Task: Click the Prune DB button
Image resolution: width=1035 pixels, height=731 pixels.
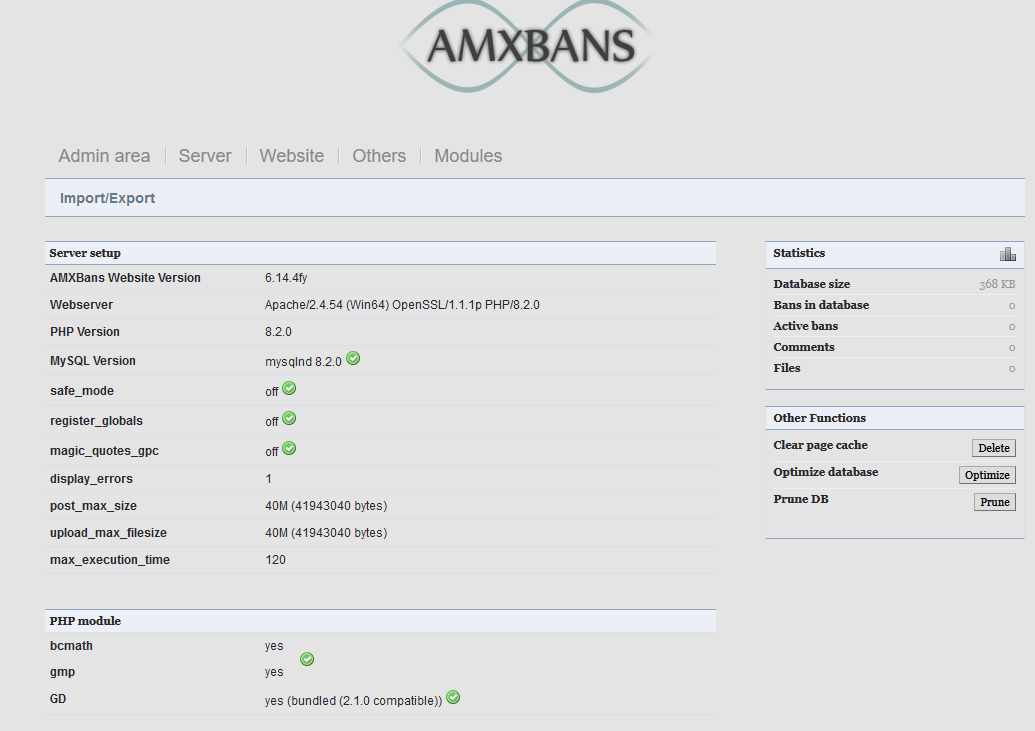Action: click(995, 502)
